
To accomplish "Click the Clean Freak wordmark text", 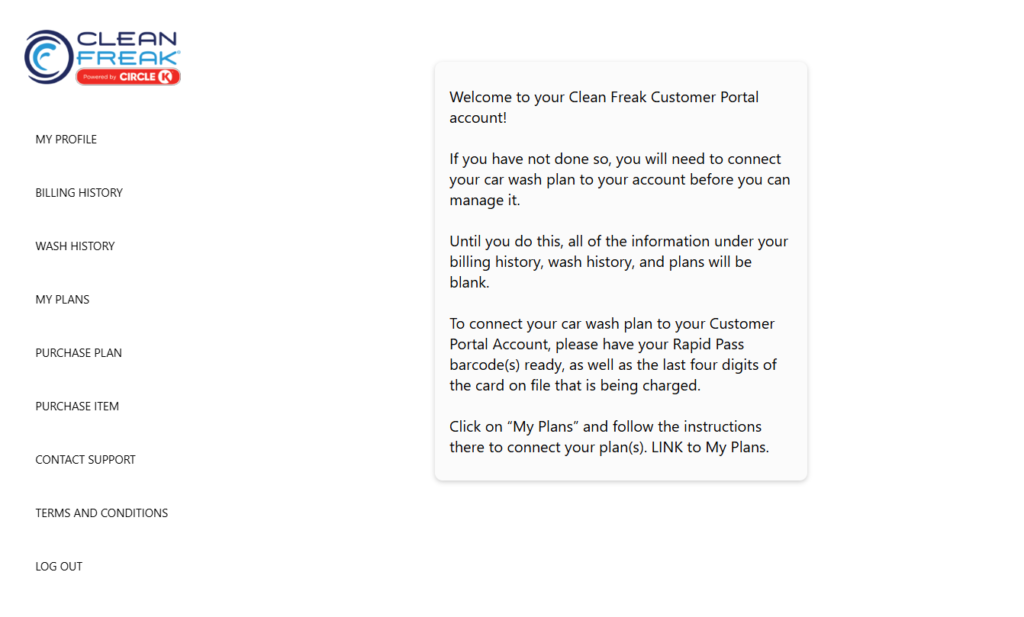I will 128,48.
